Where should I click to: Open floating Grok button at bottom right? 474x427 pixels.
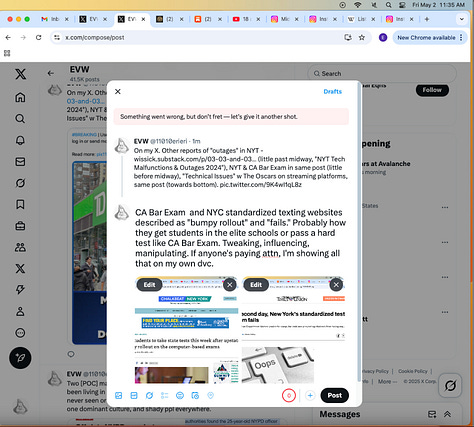pos(450,386)
